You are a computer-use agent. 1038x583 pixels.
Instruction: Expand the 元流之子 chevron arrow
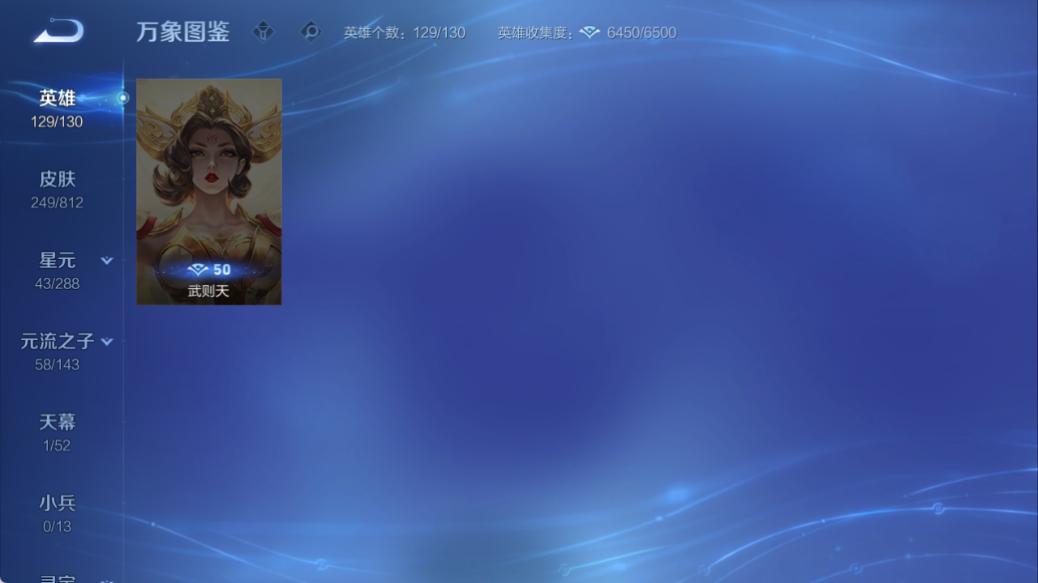point(107,342)
